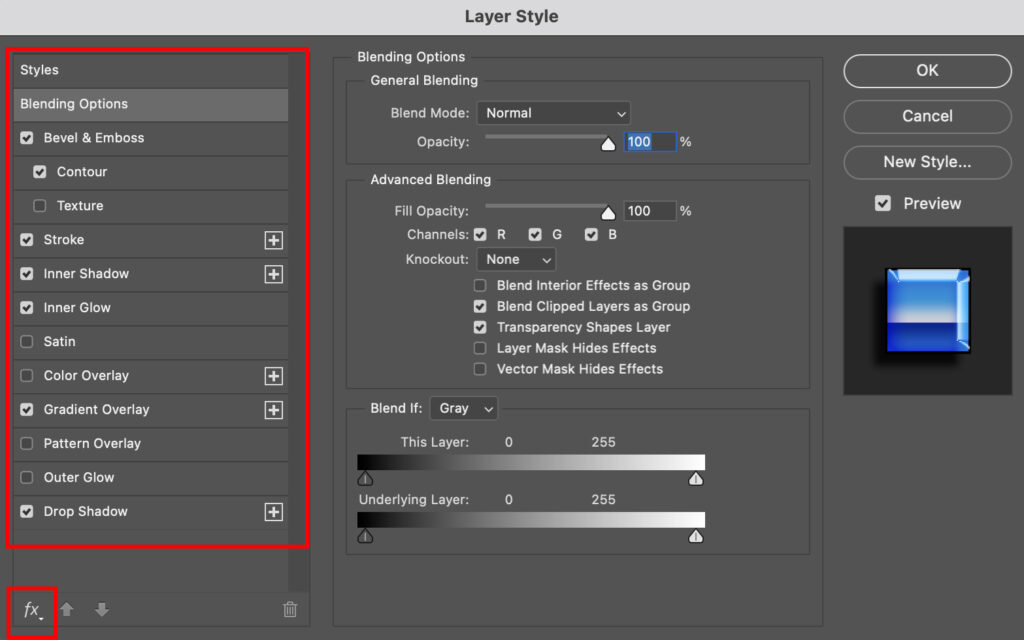Uncheck the Preview option
The height and width of the screenshot is (640, 1024).
click(882, 203)
